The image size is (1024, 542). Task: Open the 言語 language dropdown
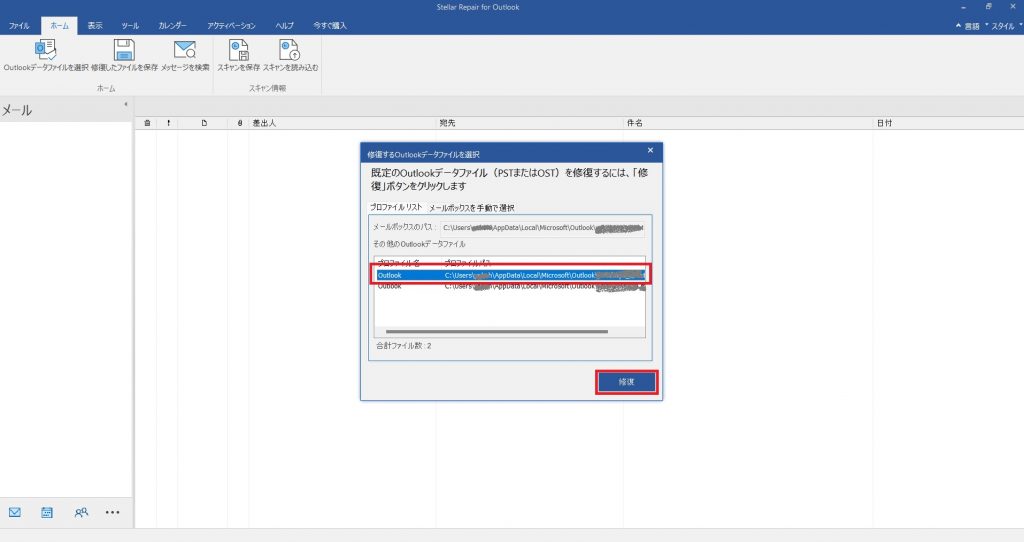(x=974, y=26)
